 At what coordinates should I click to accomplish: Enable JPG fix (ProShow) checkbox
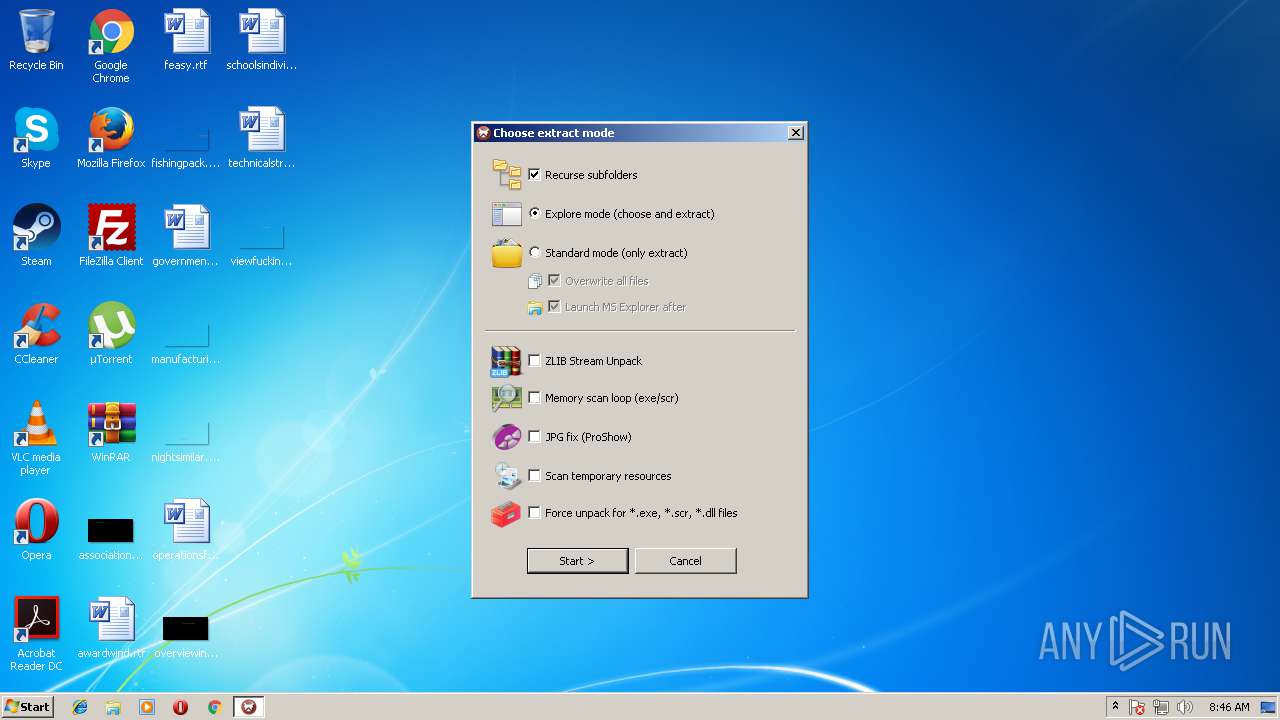click(534, 436)
